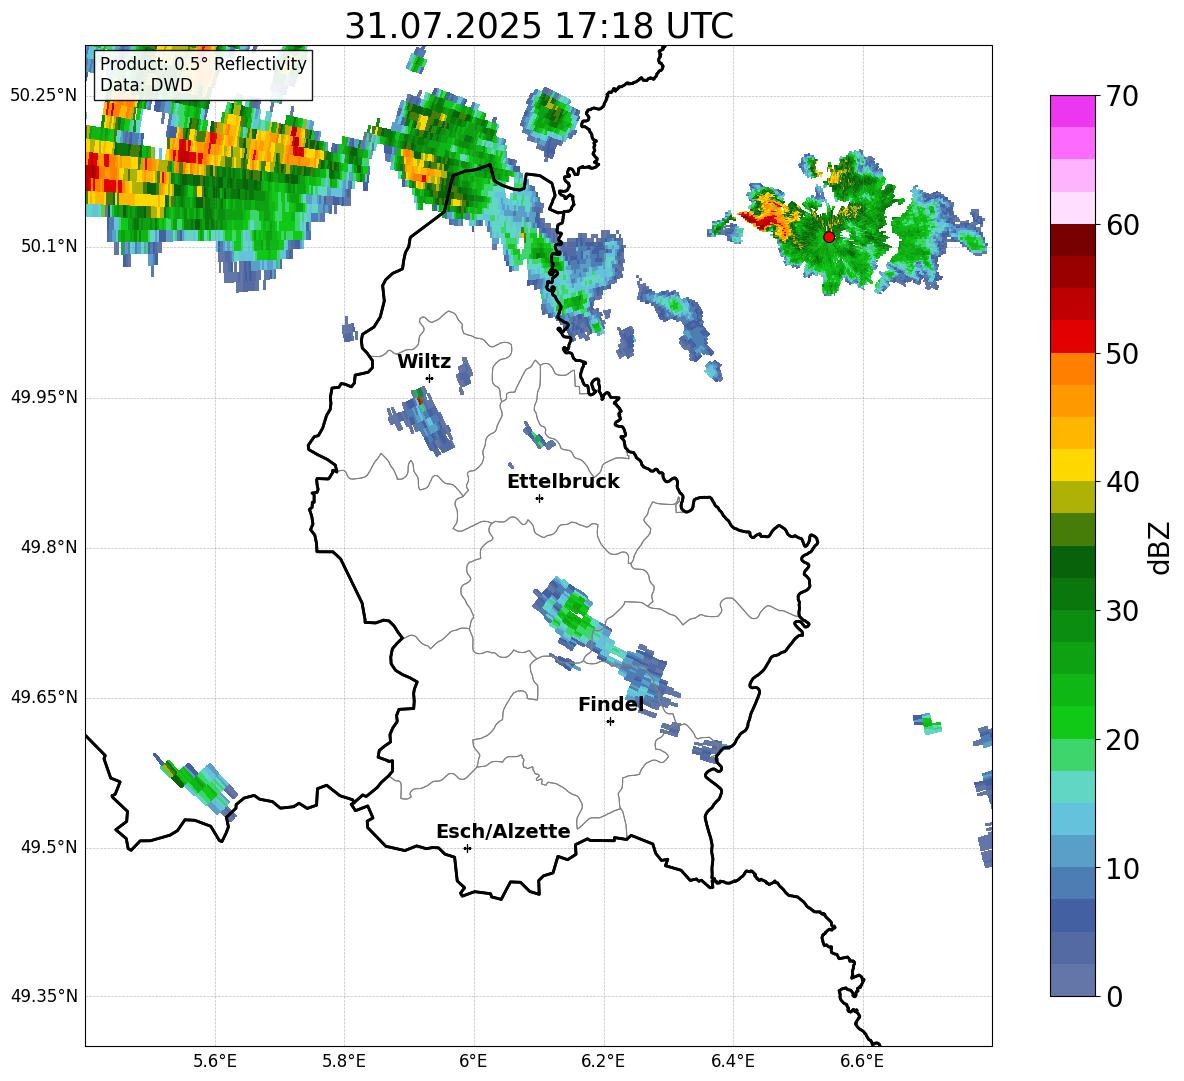This screenshot has height=1081, width=1184.
Task: Click the 50.1°N latitude label
Action: 49,246
